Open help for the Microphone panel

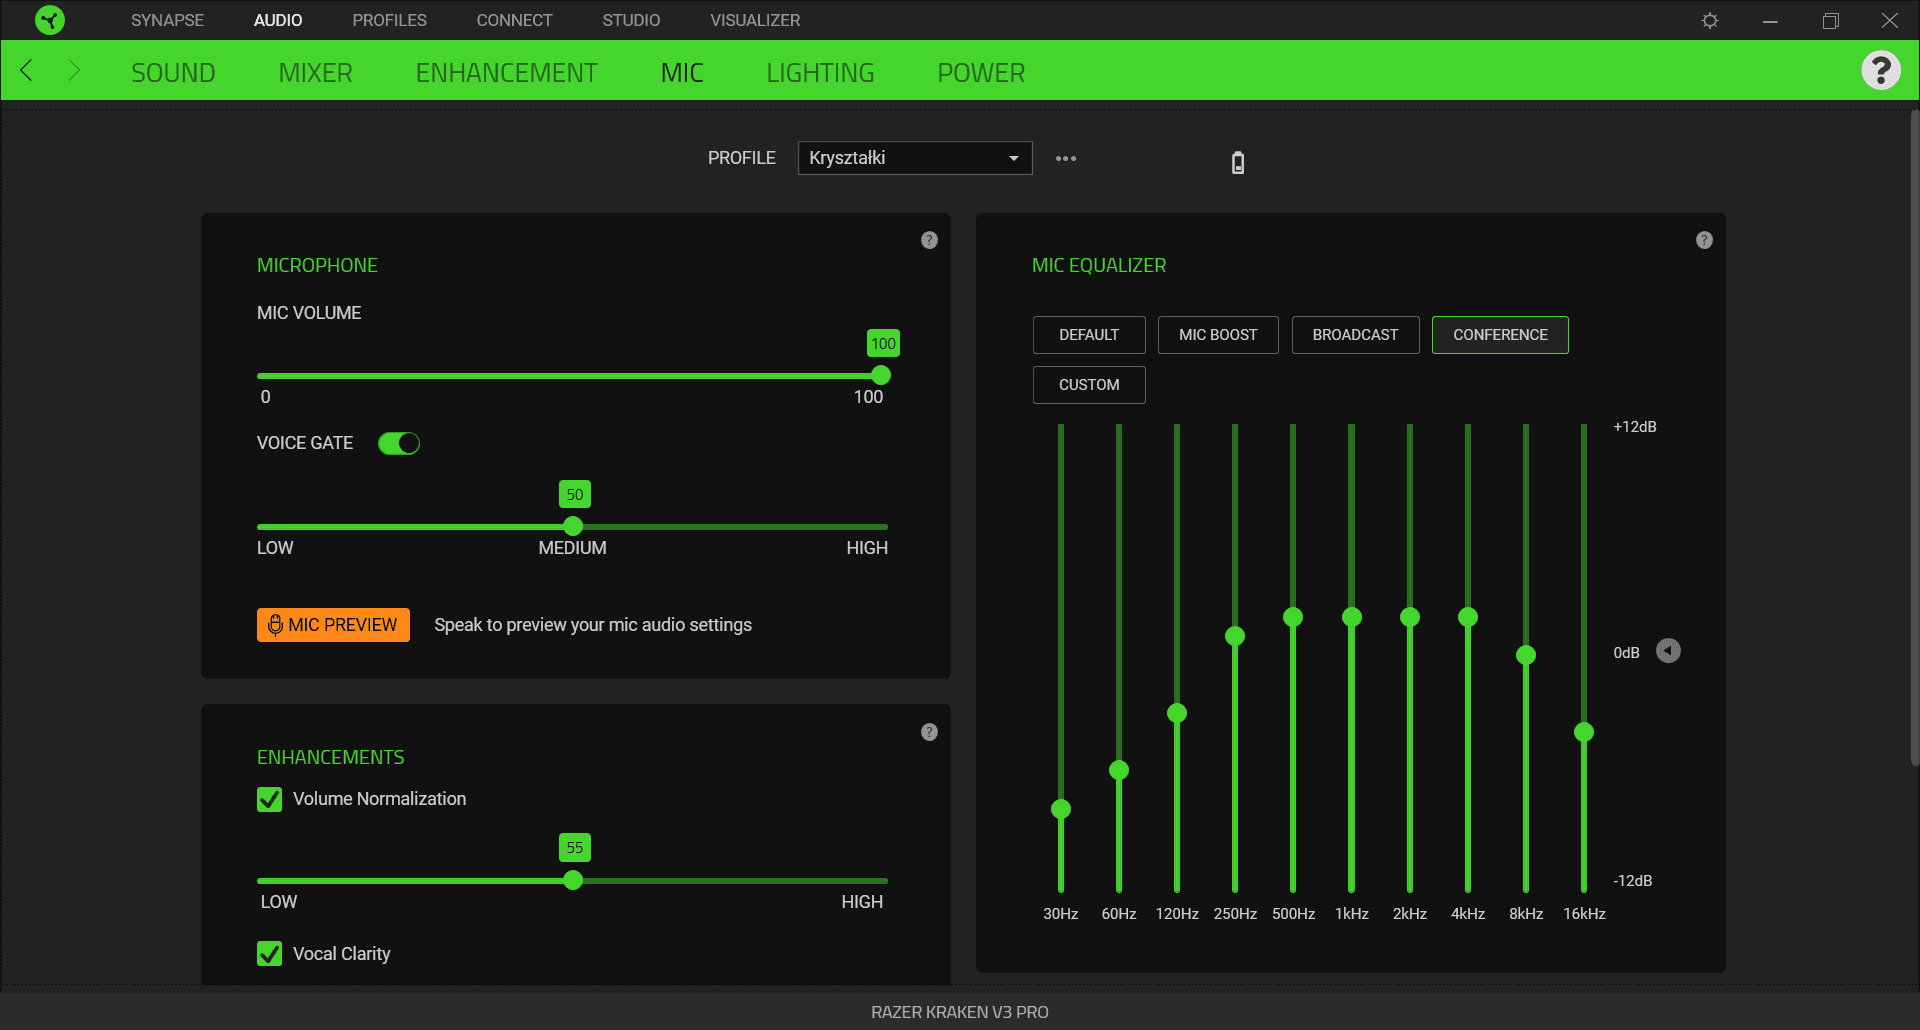pyautogui.click(x=929, y=240)
